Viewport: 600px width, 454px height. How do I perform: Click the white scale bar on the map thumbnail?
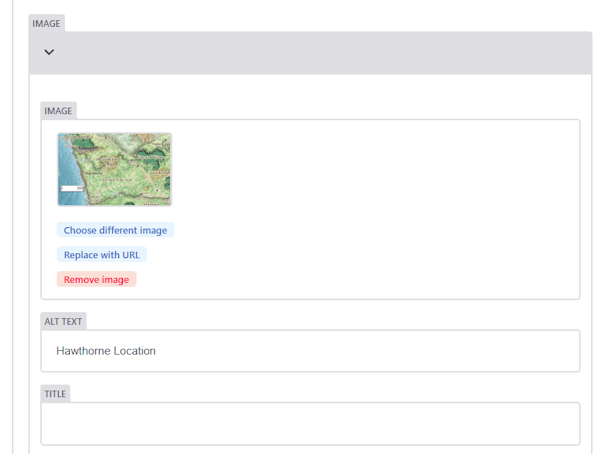coord(71,188)
